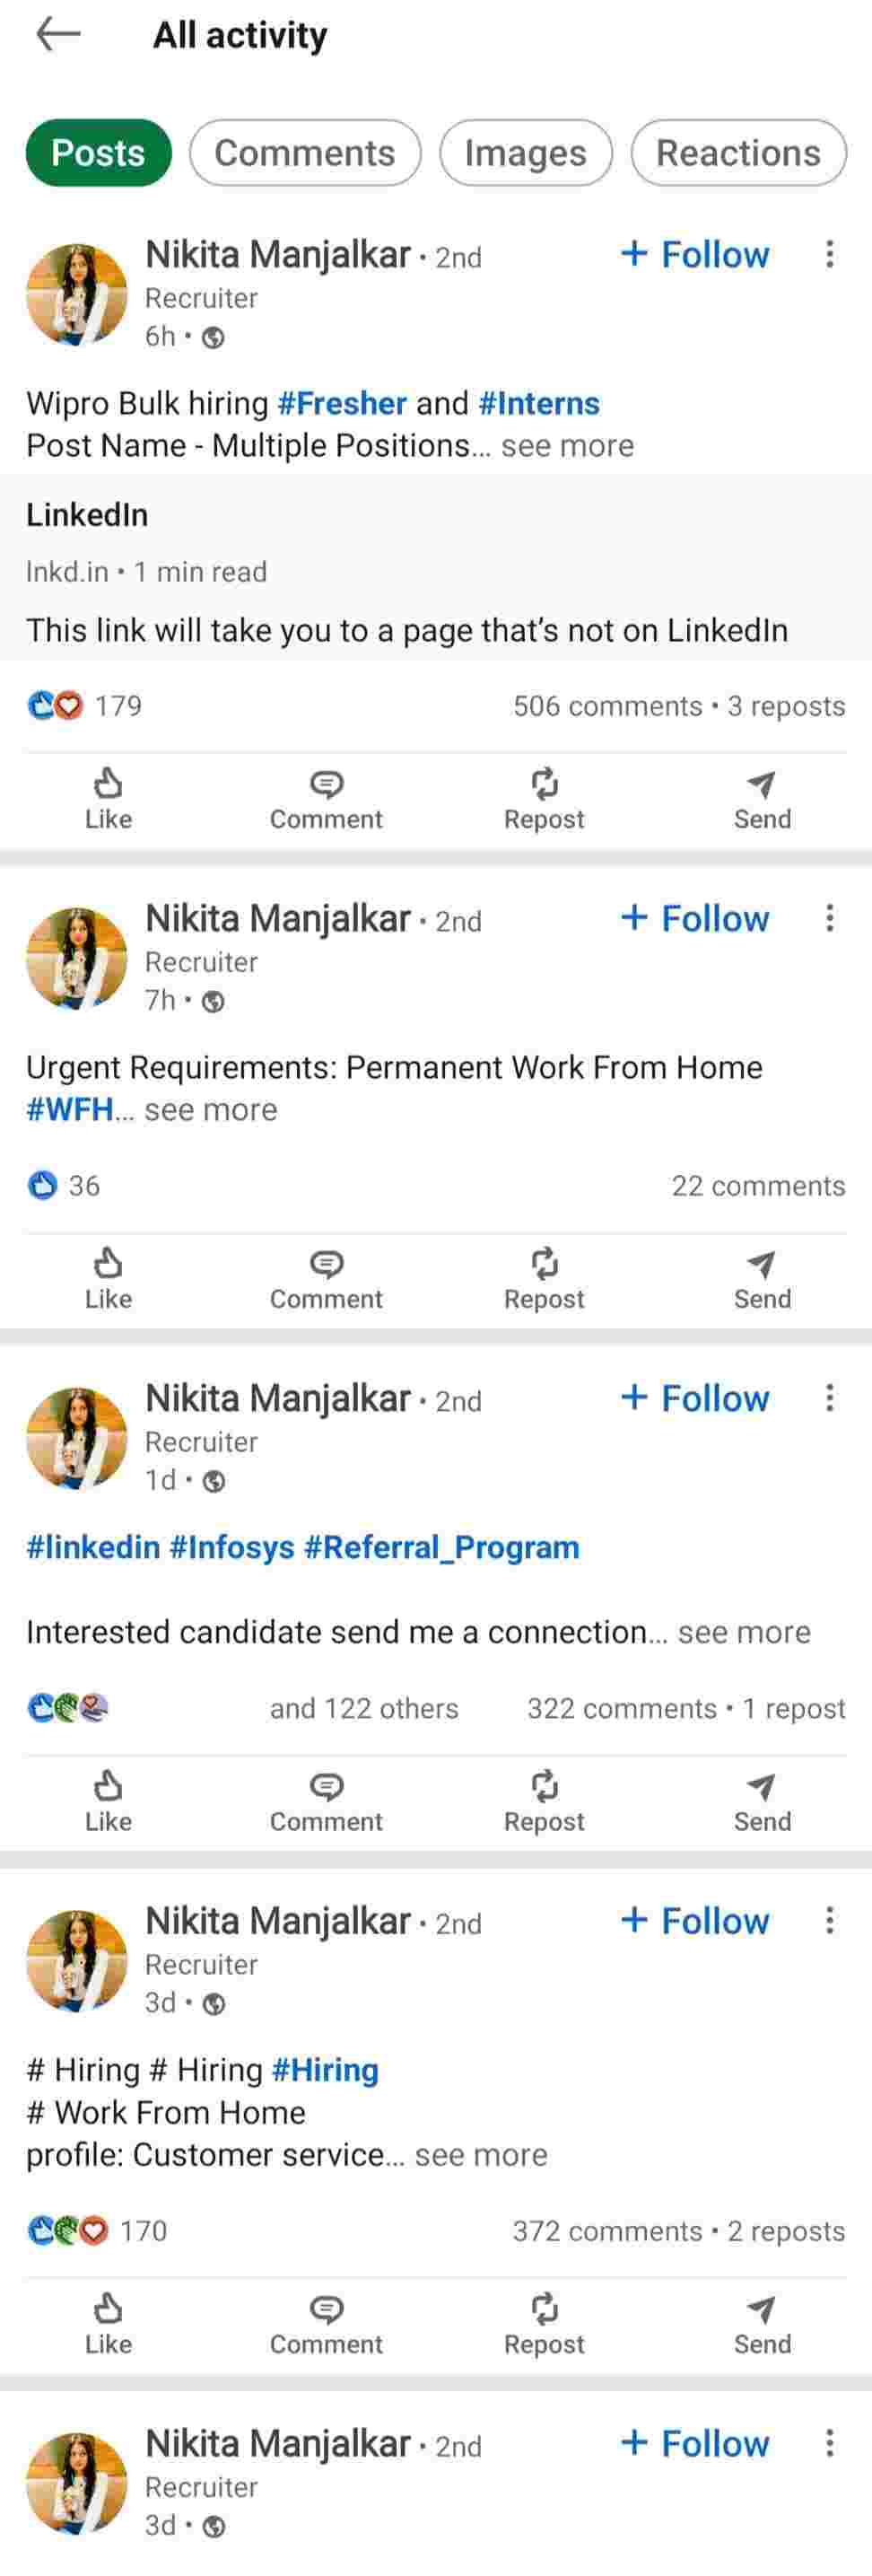Screen dimensions: 872x2576
Task: Open the #Fresher hashtag link
Action: 342,403
